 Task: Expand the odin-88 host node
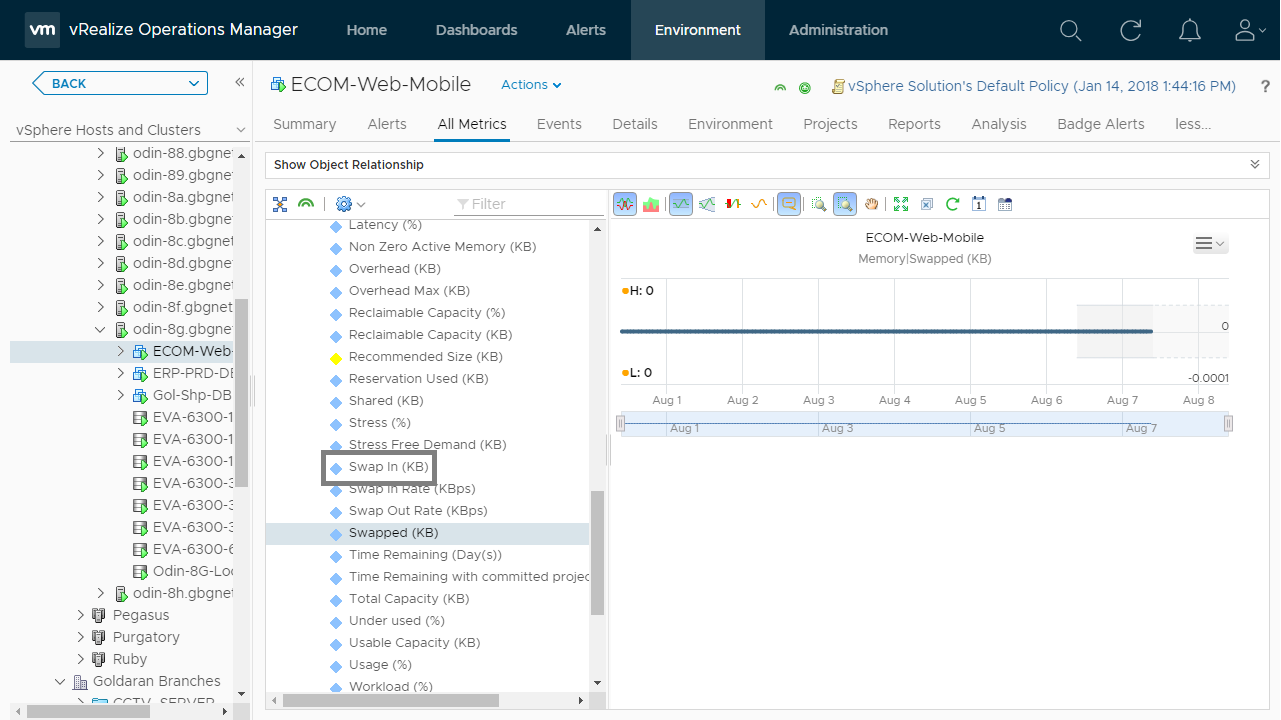tap(100, 153)
